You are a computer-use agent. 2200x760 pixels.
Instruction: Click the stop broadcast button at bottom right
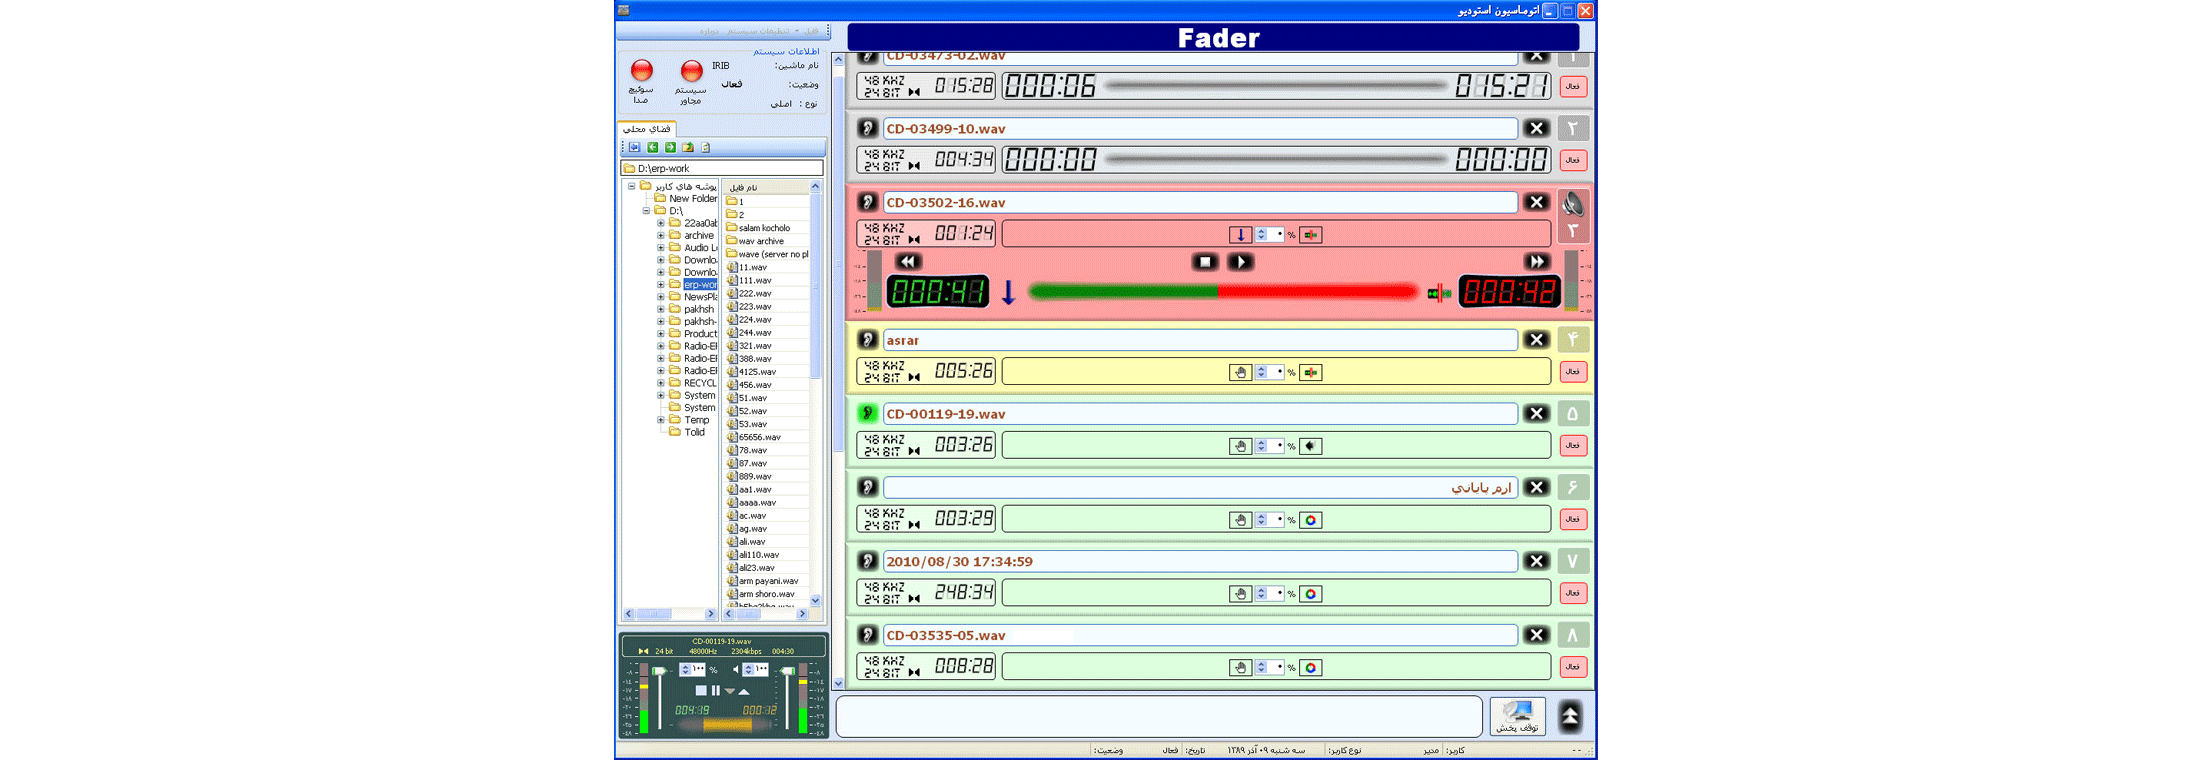(1517, 716)
